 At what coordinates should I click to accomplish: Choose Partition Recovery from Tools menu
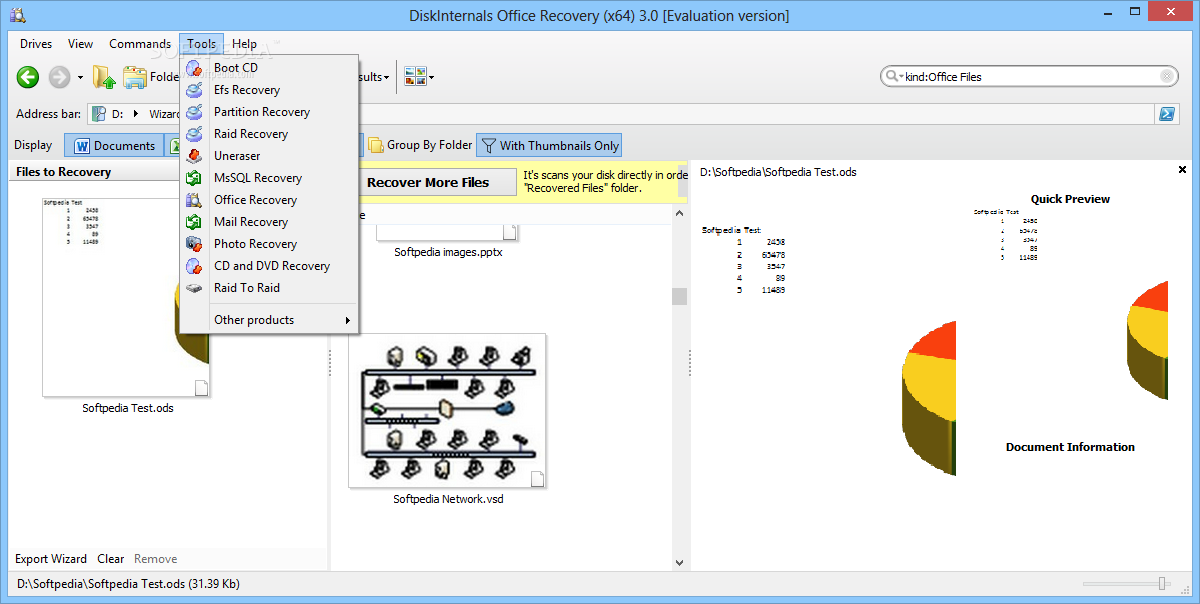269,112
